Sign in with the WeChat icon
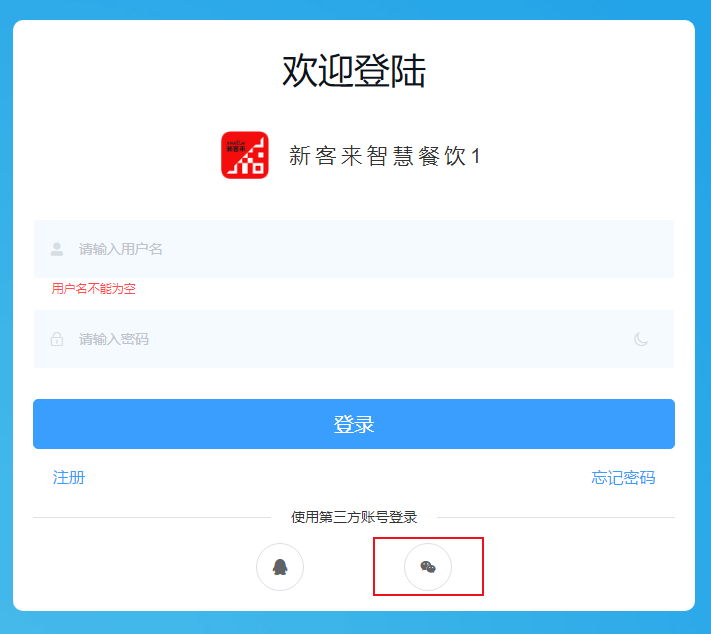Viewport: 711px width, 634px height. pyautogui.click(x=428, y=567)
